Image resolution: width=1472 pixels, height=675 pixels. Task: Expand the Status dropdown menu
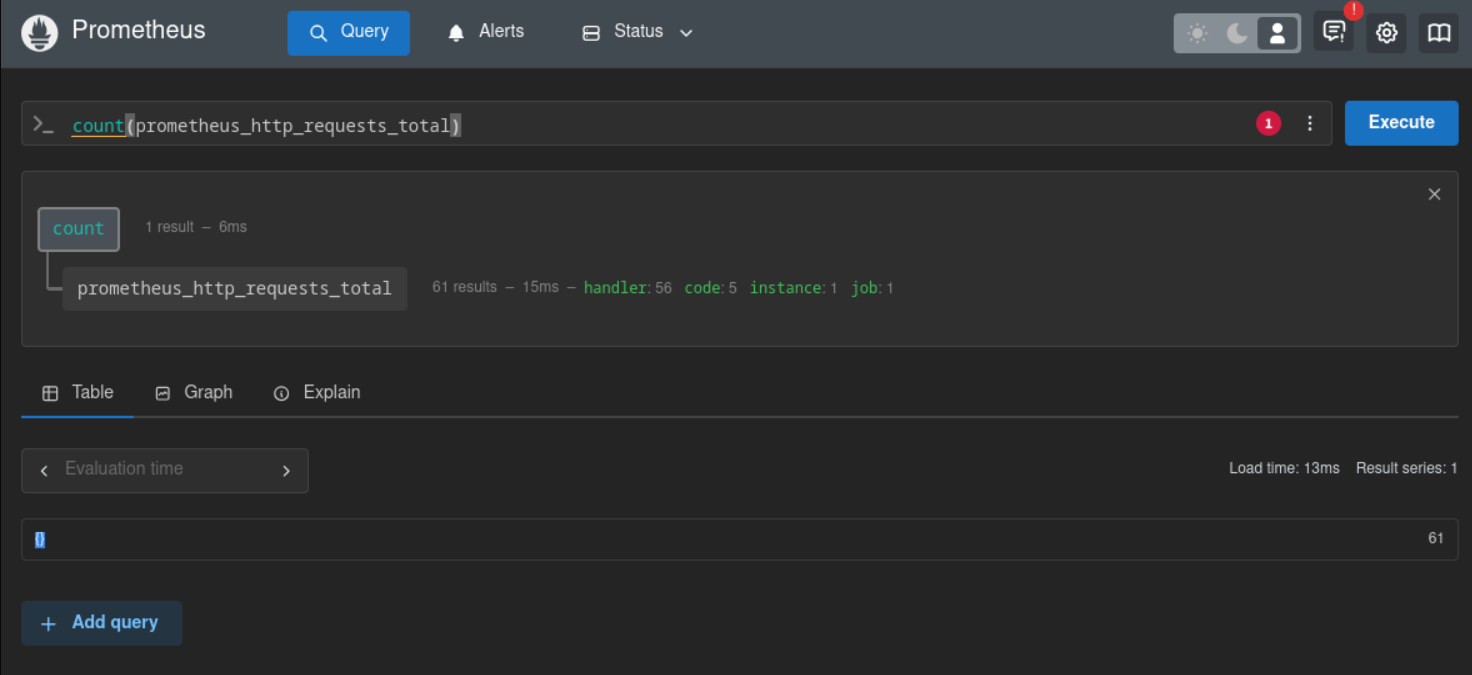[x=637, y=32]
